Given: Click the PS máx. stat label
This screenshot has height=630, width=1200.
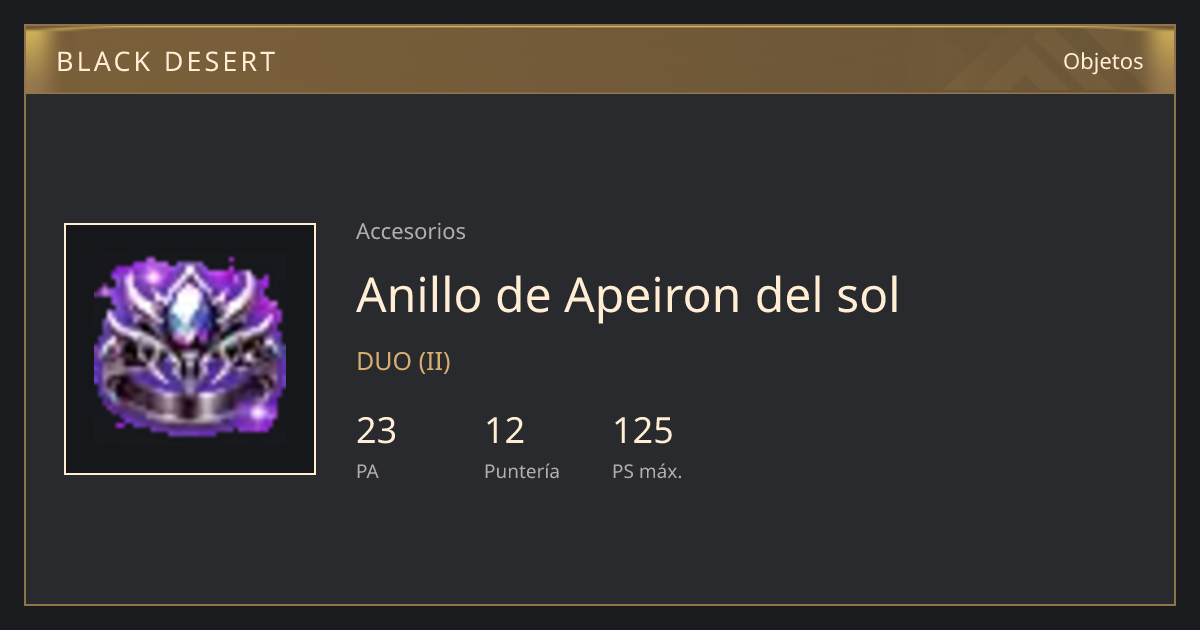Looking at the screenshot, I should [647, 471].
